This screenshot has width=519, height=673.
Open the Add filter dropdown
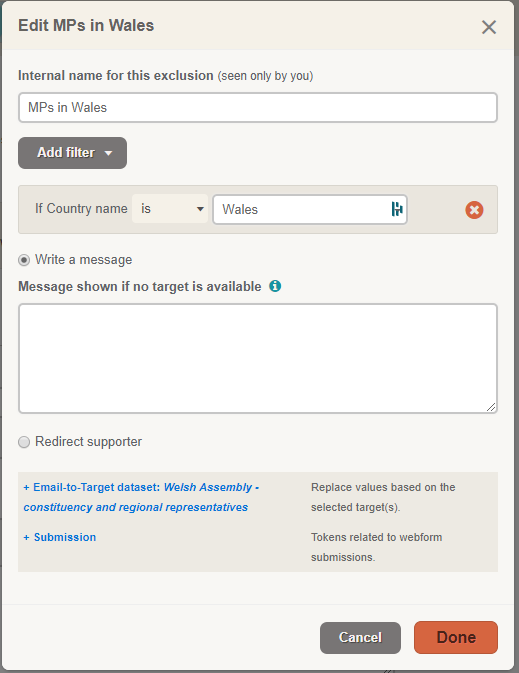click(x=73, y=153)
